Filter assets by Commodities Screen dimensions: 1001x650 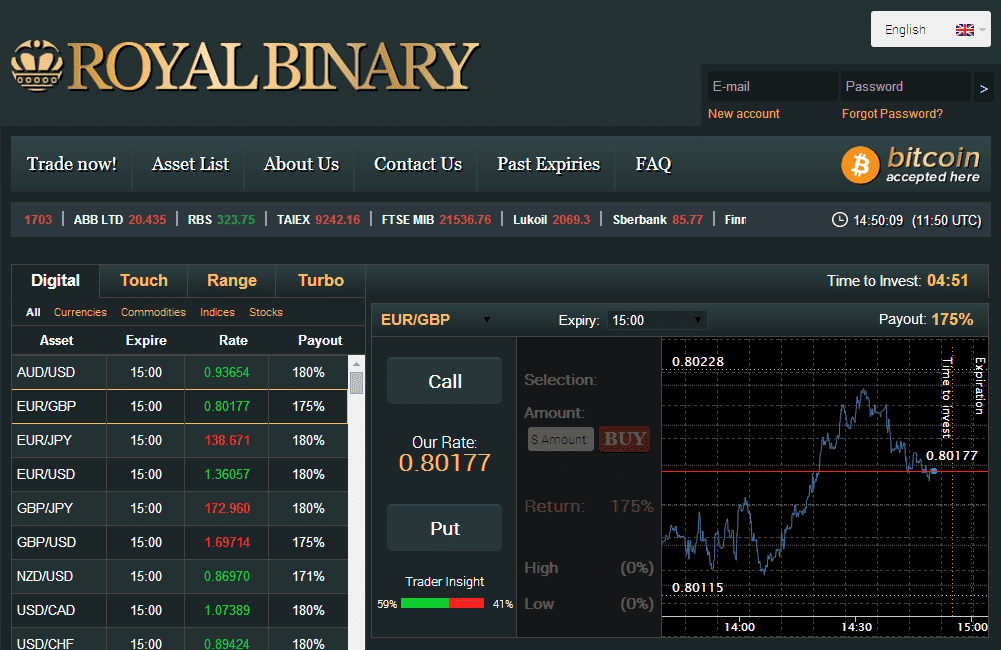(x=153, y=312)
